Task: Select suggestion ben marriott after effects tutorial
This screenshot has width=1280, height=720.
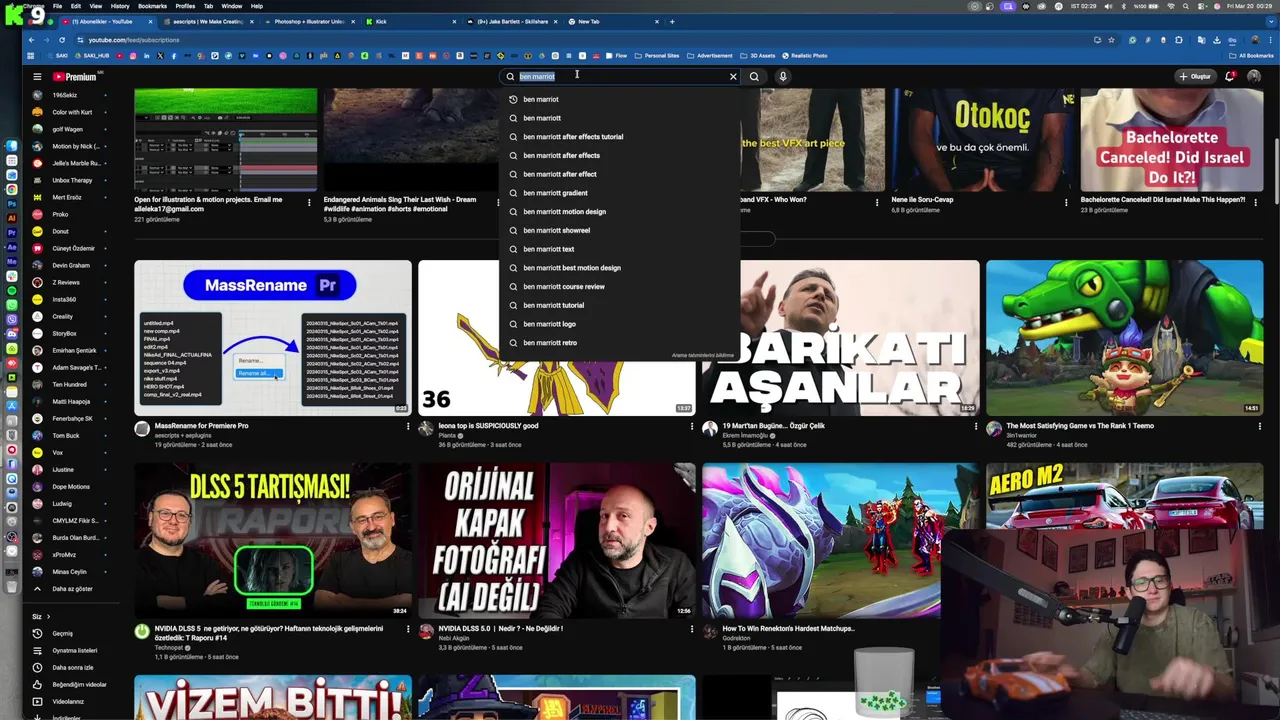Action: 620,137
